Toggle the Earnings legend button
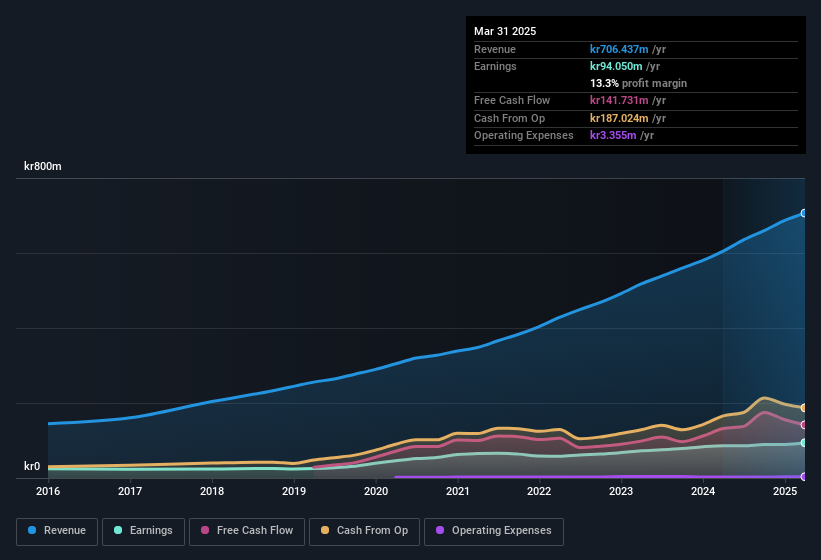The height and width of the screenshot is (560, 821). click(143, 532)
